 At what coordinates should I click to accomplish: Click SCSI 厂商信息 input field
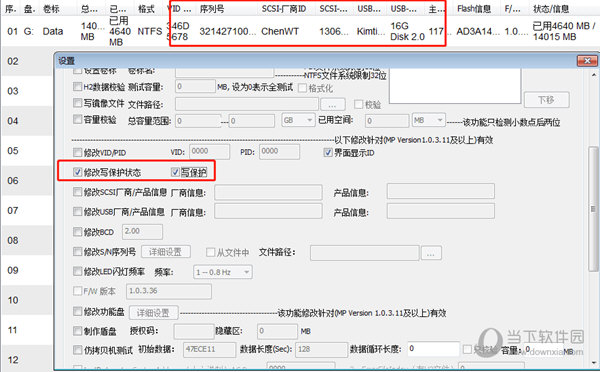[x=268, y=192]
